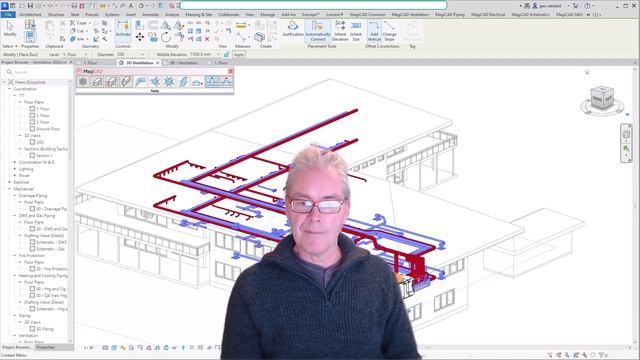The image size is (640, 360).
Task: Click the red X Delete tool
Action: [207, 39]
